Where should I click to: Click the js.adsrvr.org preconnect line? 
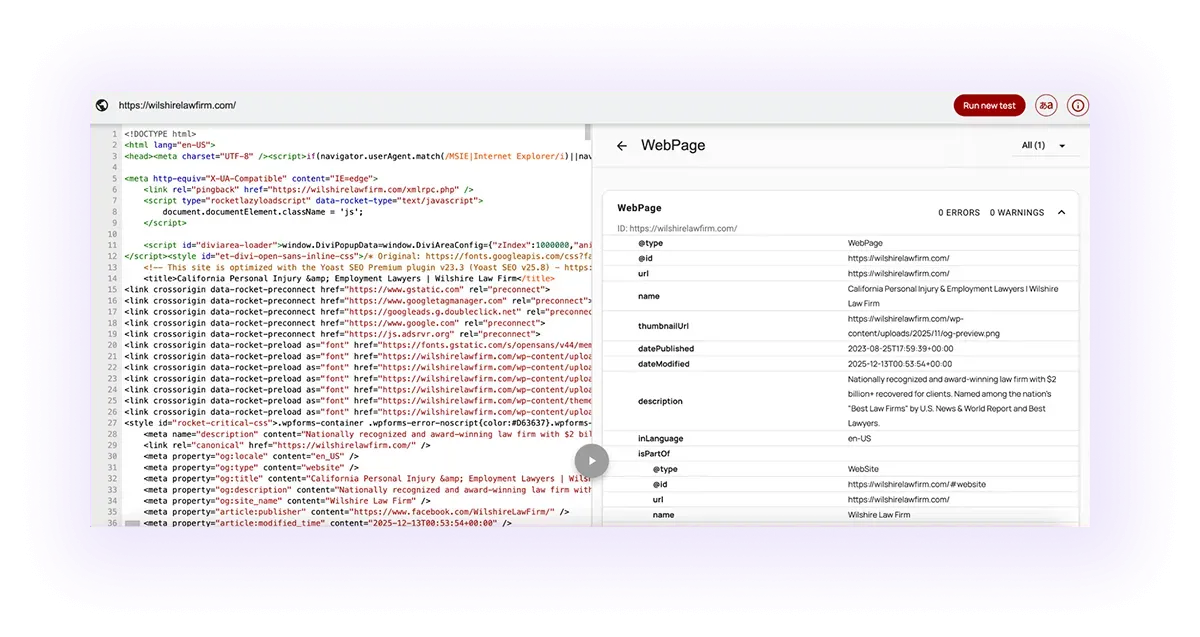pyautogui.click(x=332, y=334)
